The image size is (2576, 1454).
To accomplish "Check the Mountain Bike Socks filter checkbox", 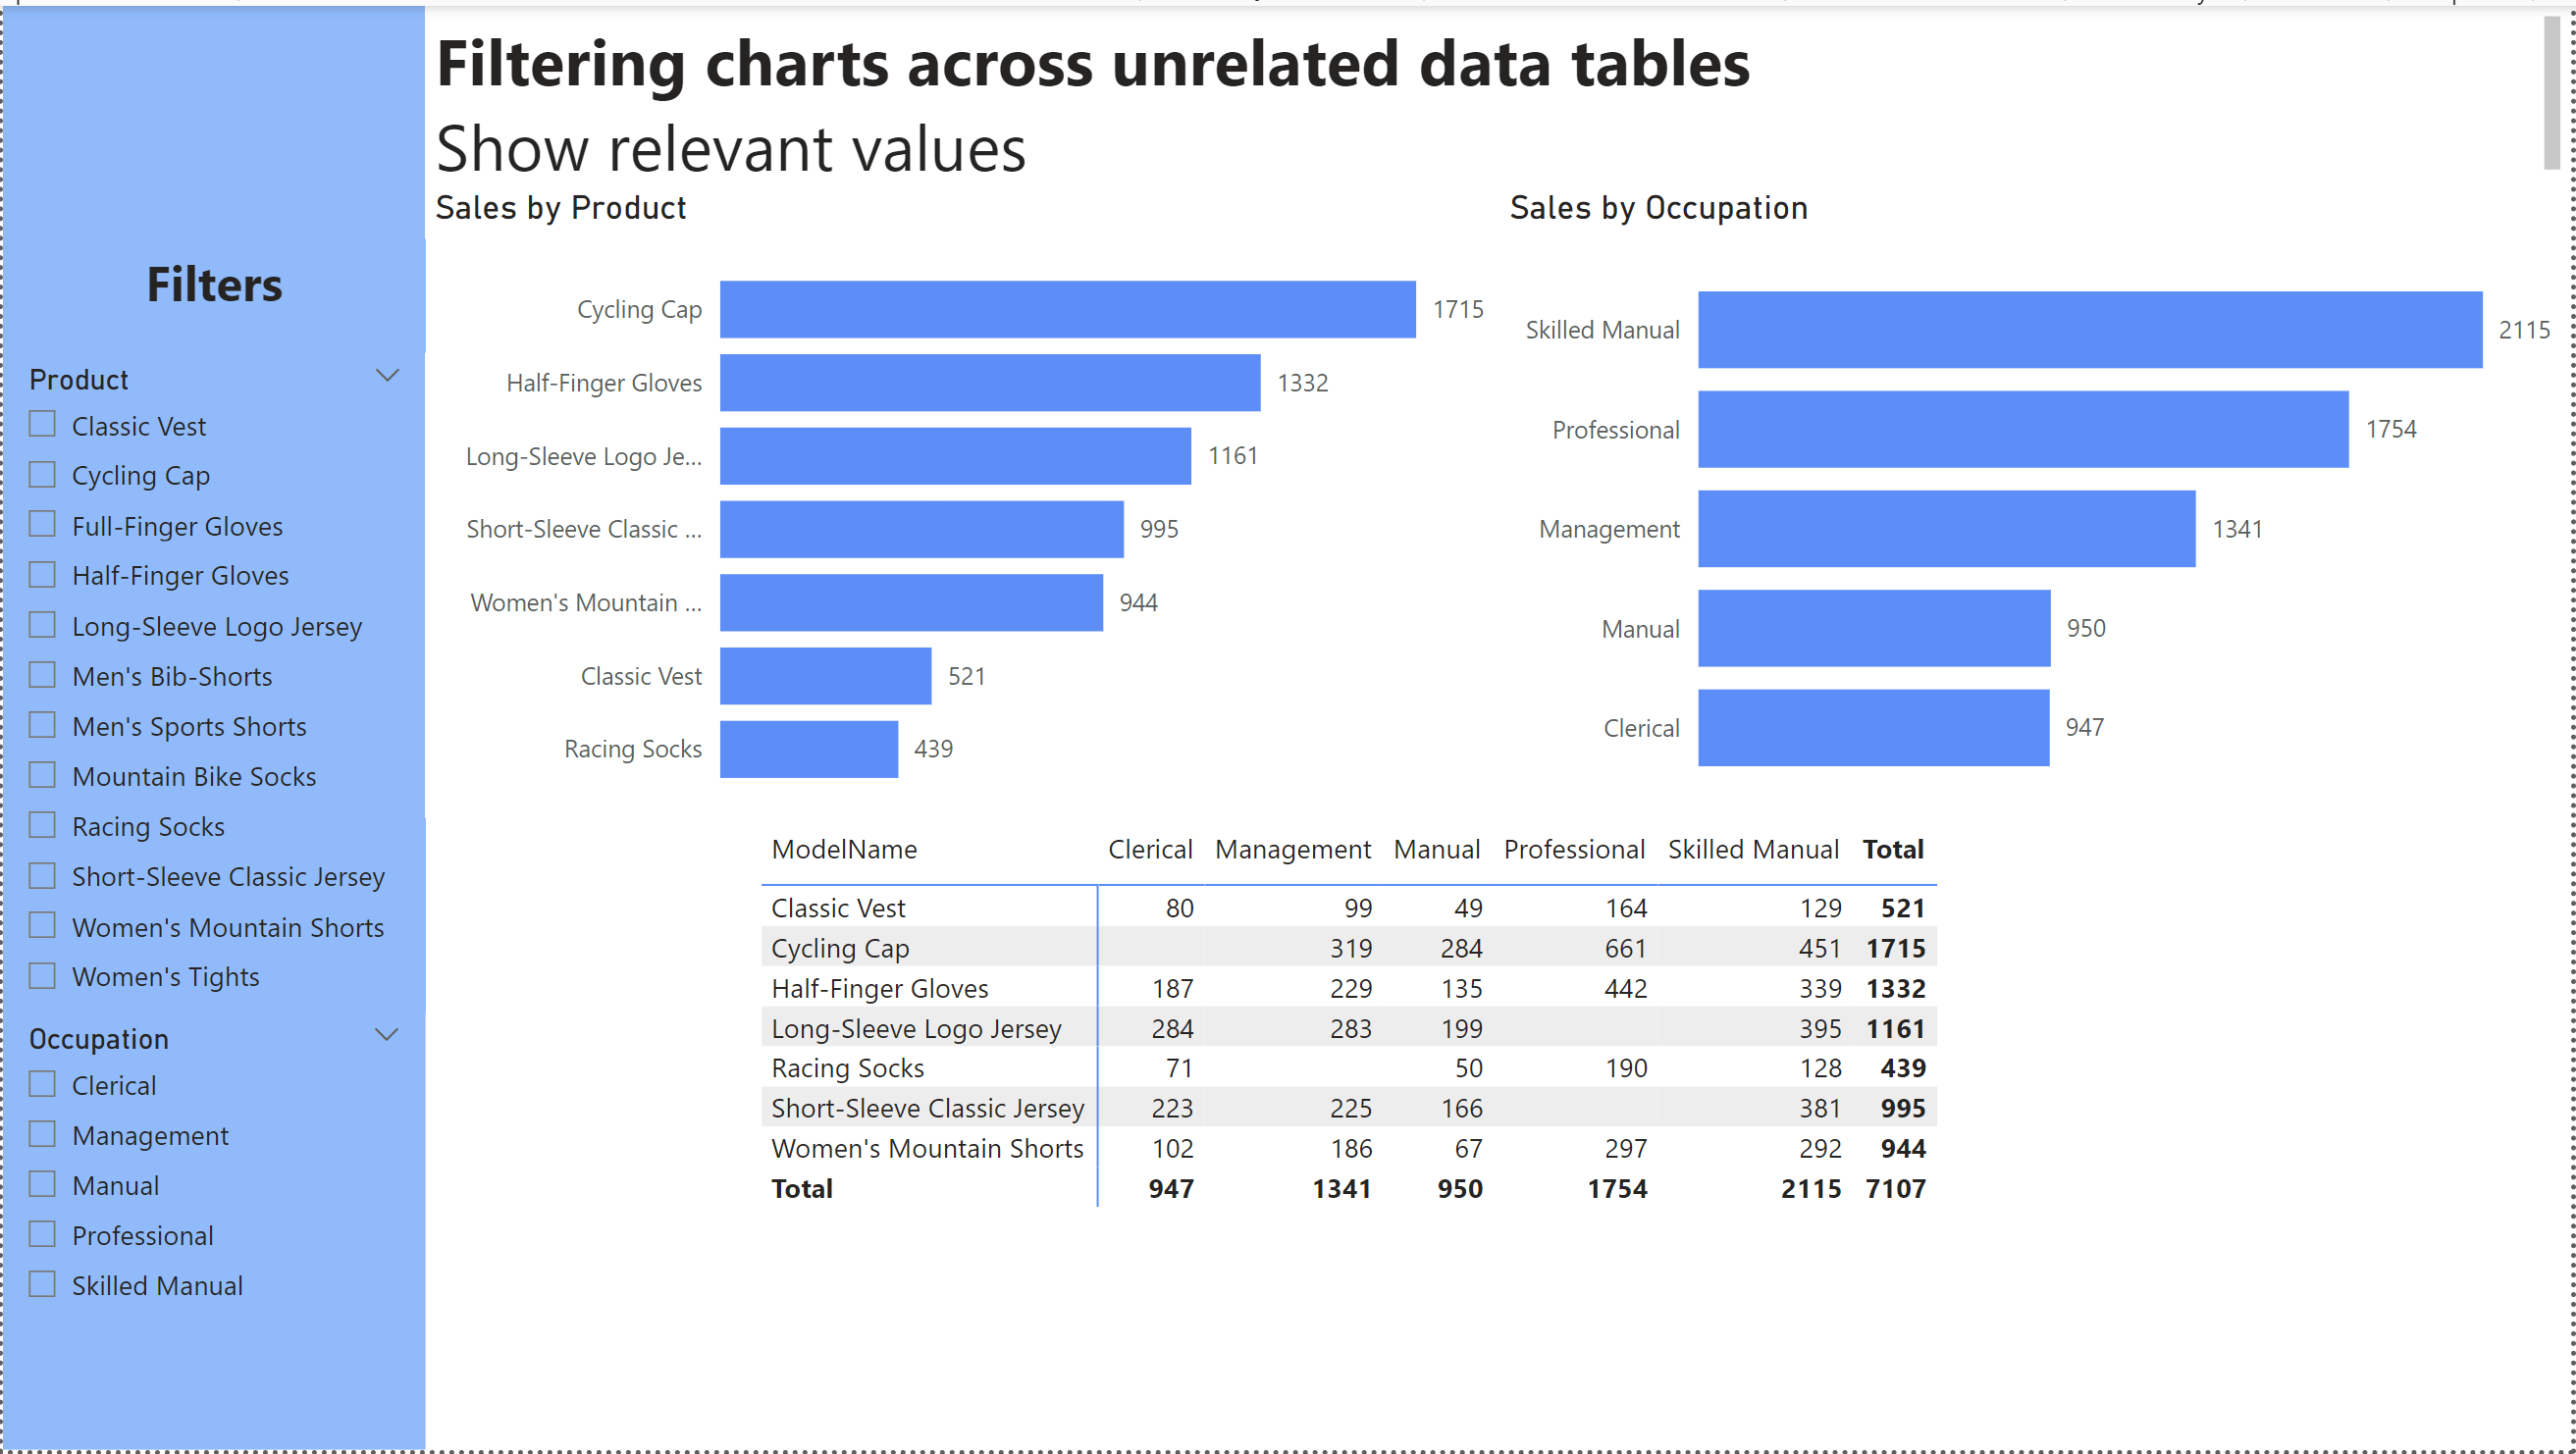I will point(42,776).
